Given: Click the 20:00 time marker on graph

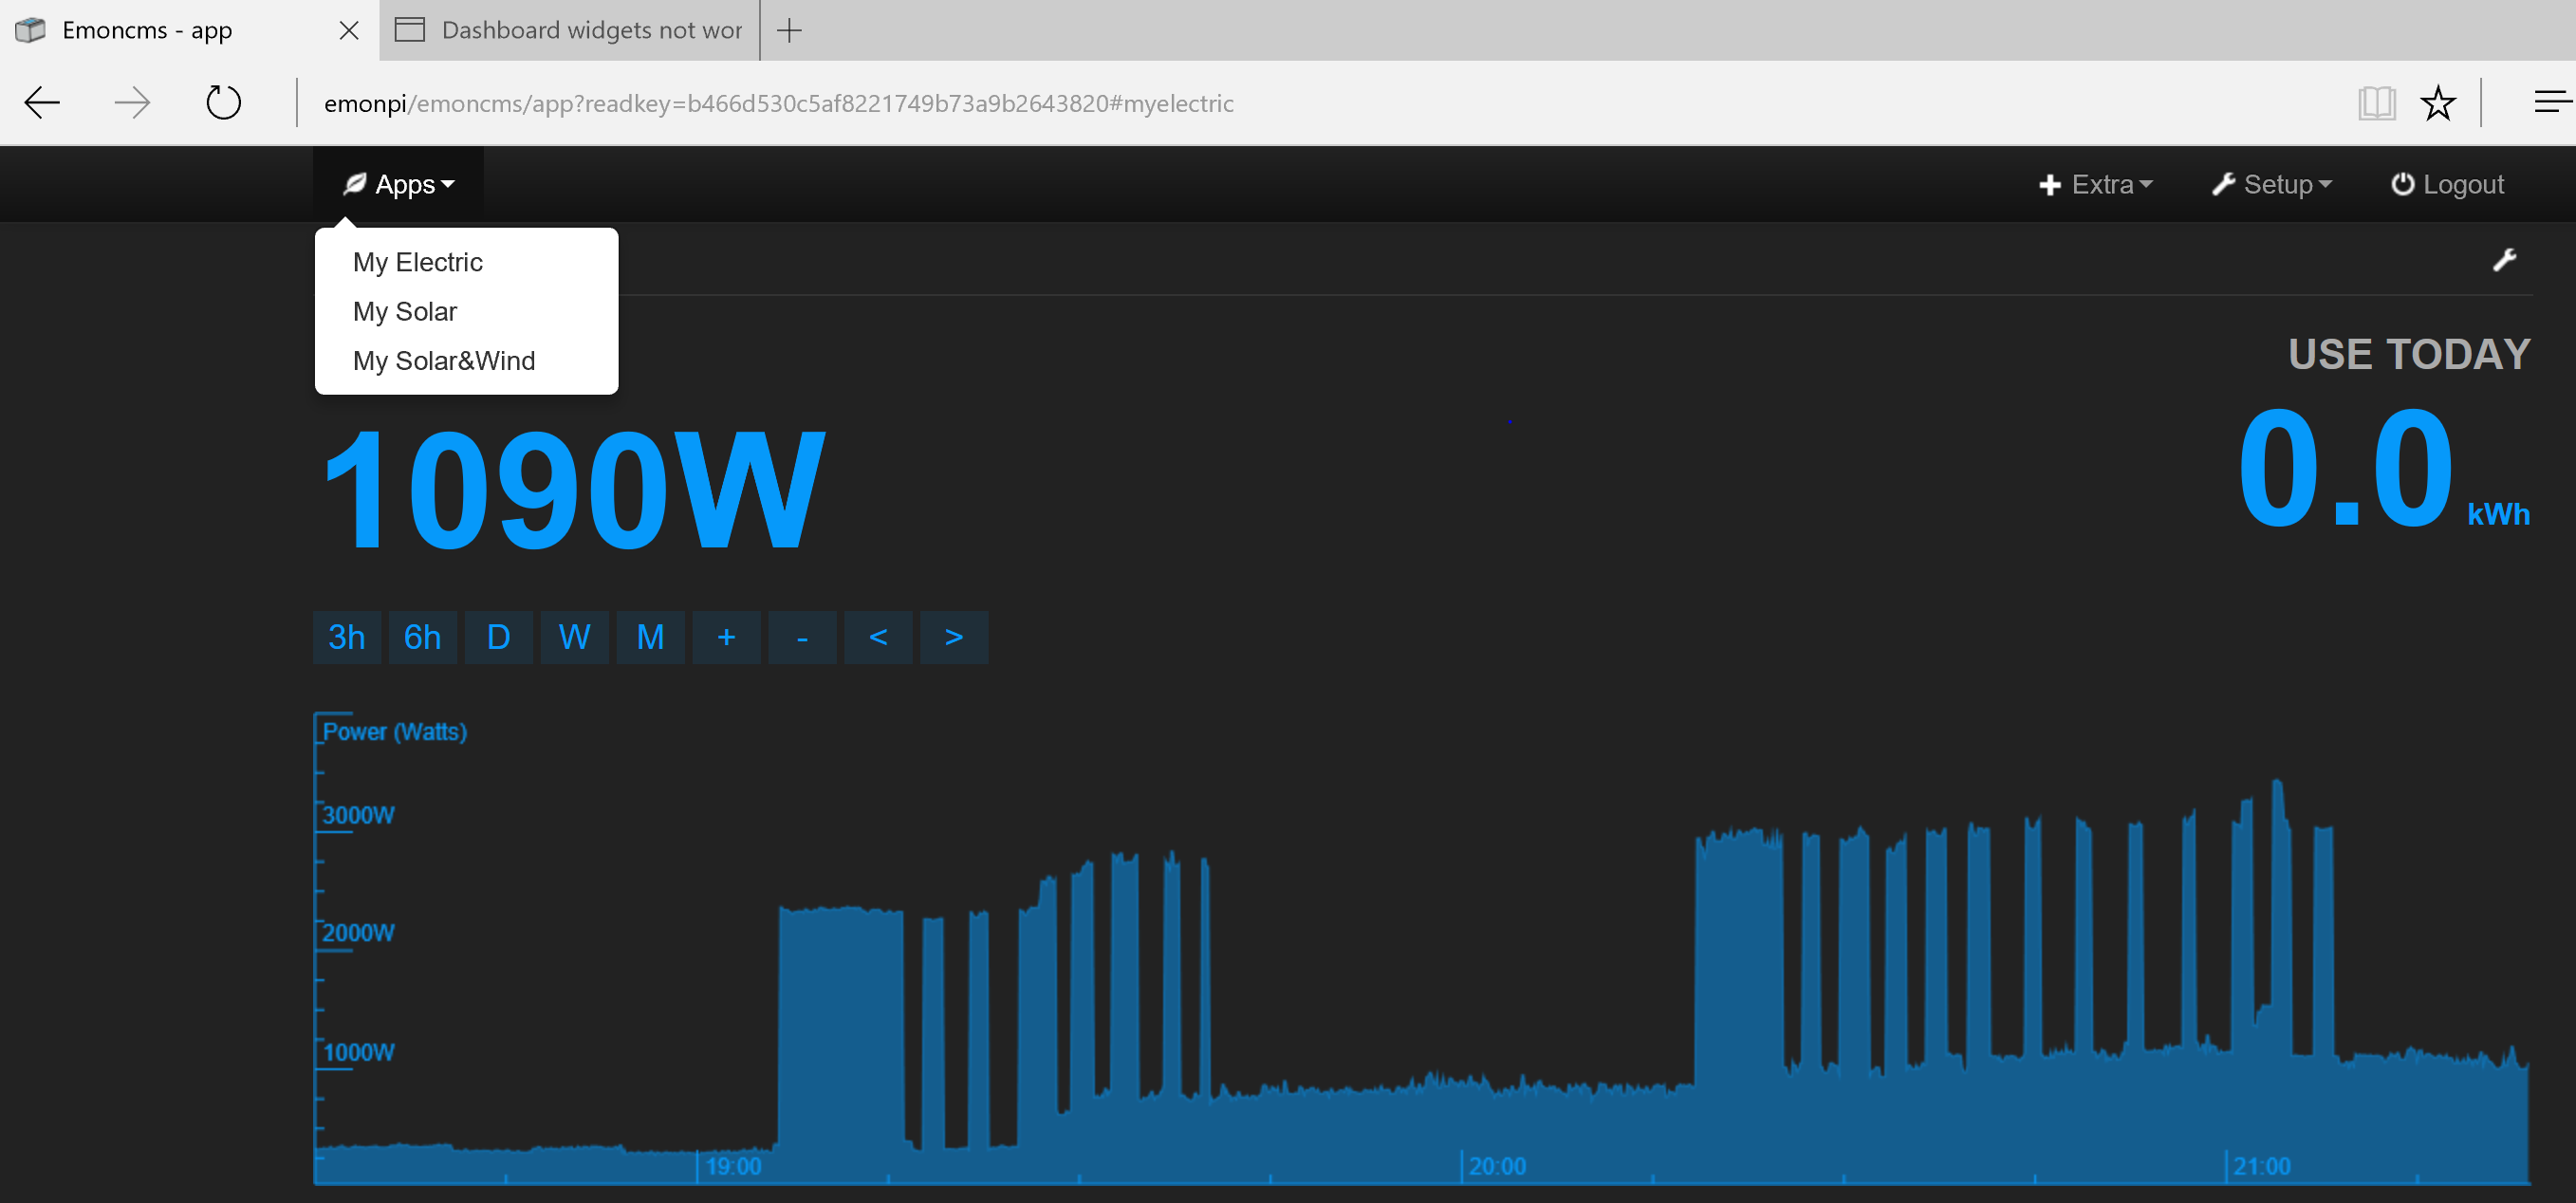Looking at the screenshot, I should (1497, 1166).
